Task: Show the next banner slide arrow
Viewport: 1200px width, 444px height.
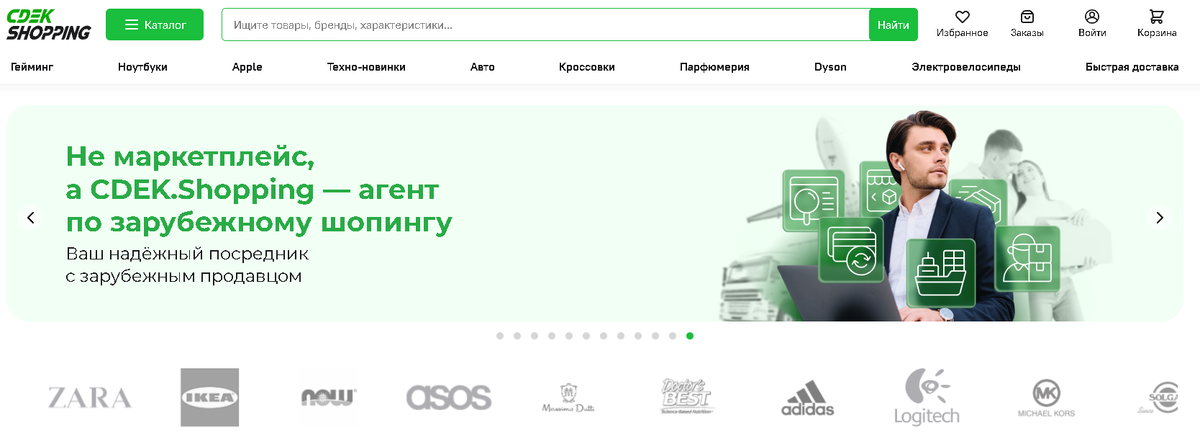Action: tap(1159, 217)
